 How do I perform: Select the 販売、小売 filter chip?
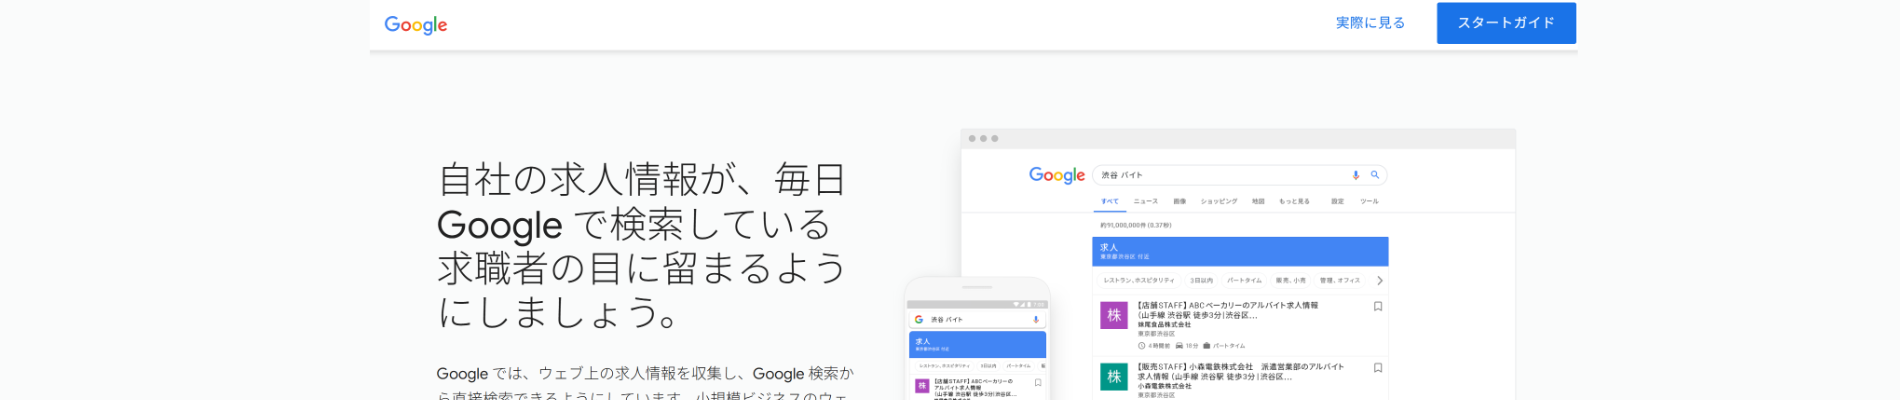[1290, 281]
